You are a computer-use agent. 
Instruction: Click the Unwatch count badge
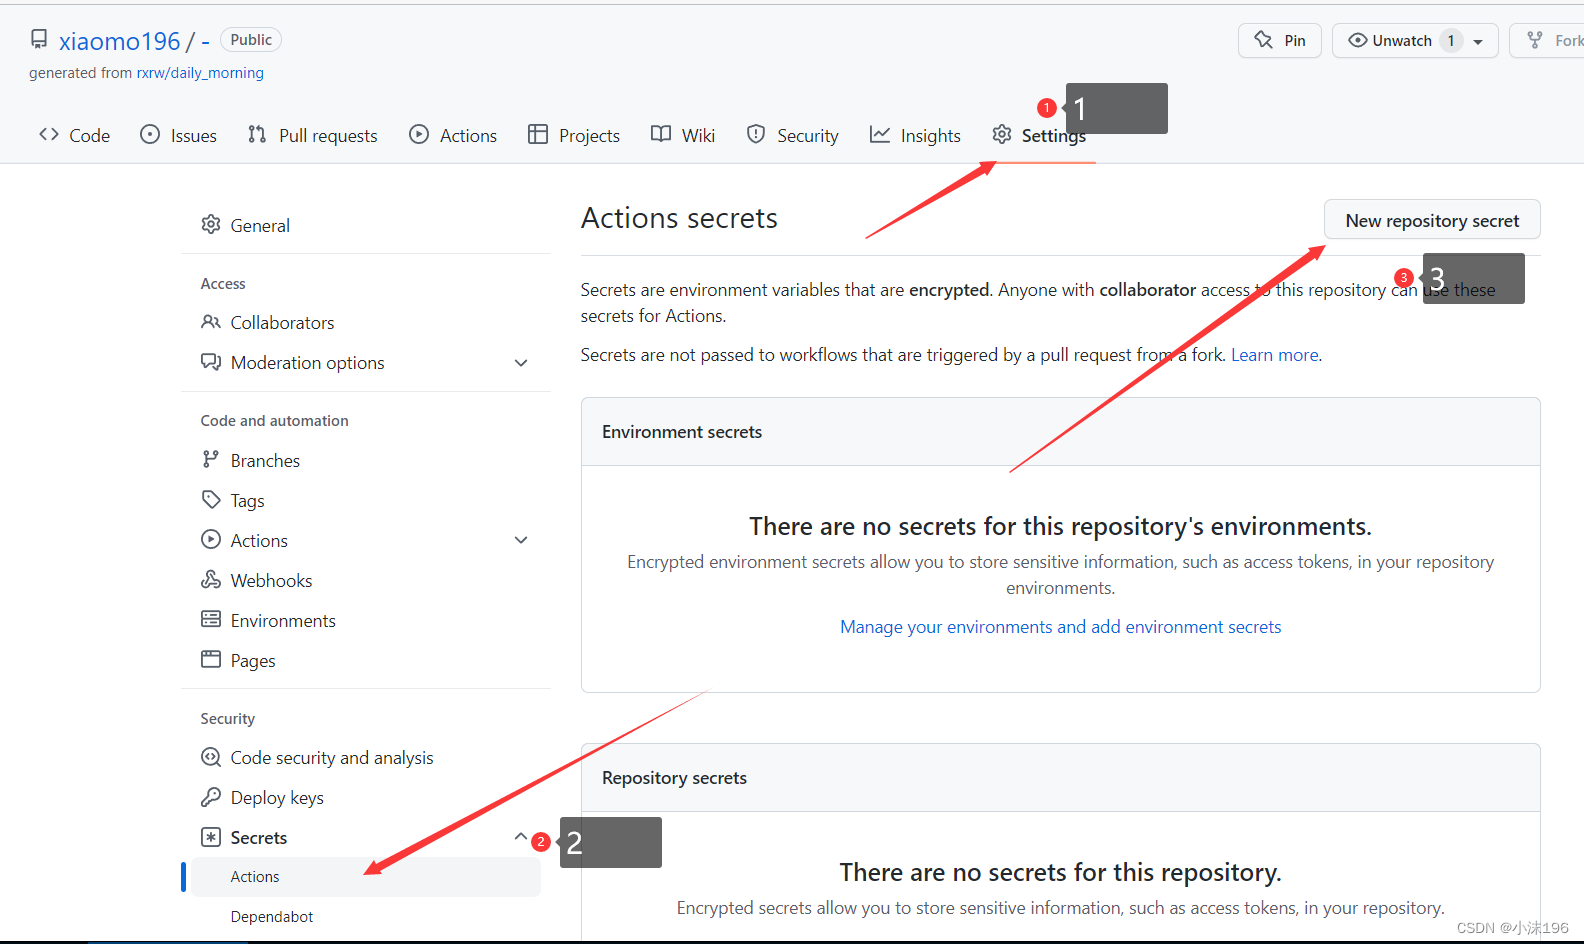click(x=1451, y=41)
